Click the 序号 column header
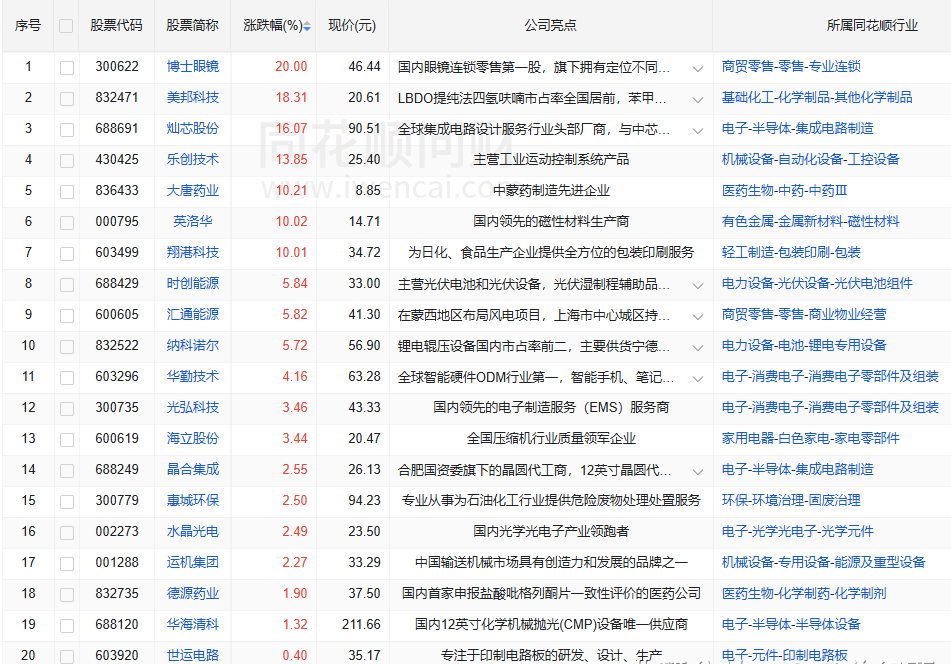Screen dimensions: 951x664 (x=28, y=25)
